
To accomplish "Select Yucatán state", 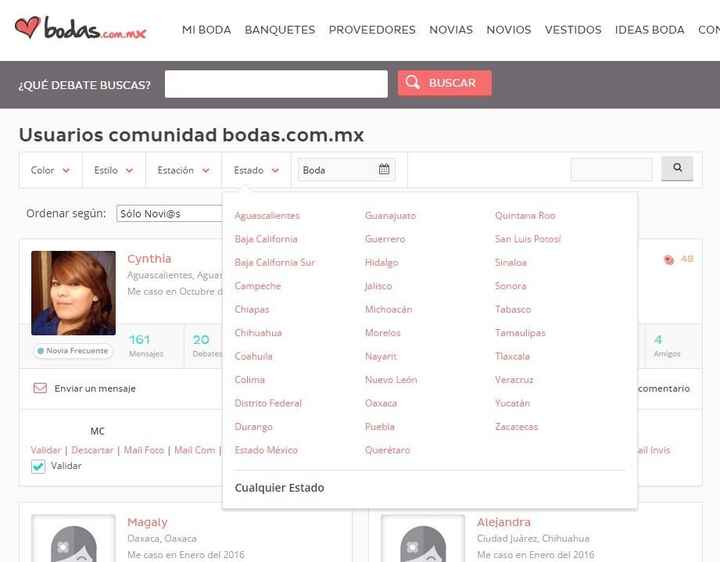I will [512, 403].
